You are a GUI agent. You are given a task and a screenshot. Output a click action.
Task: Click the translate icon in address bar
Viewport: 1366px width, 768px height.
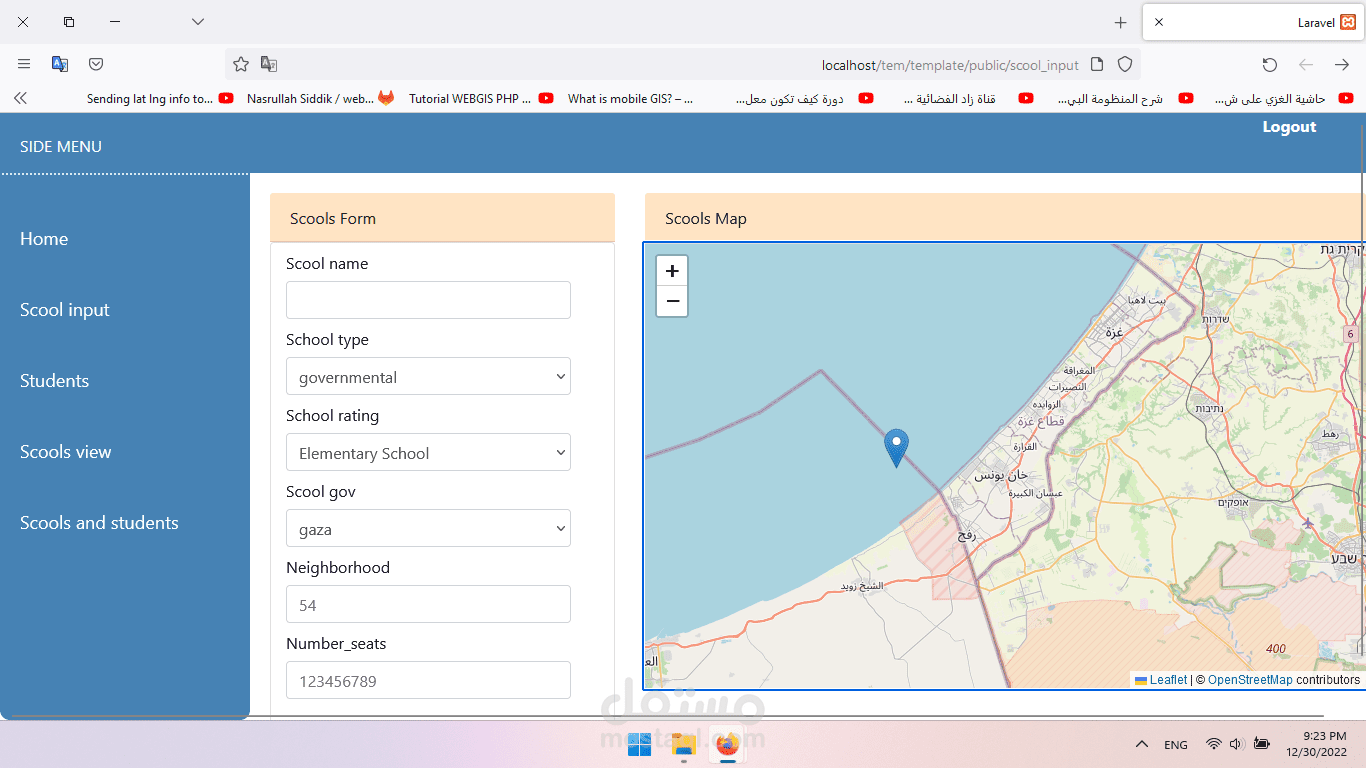coord(269,64)
